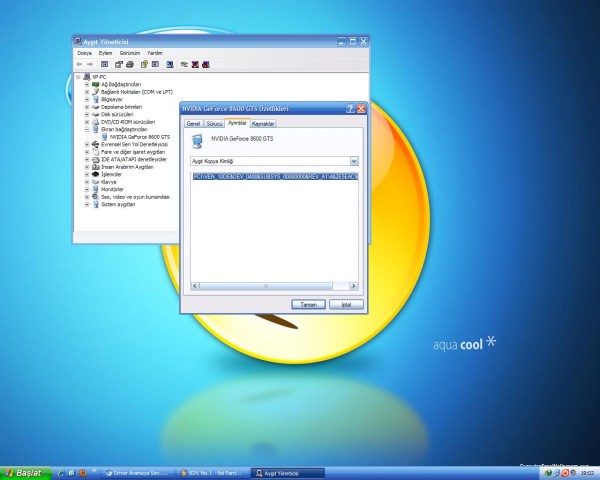Open the Aygıt Kopya Kimliği dropdown

(354, 160)
